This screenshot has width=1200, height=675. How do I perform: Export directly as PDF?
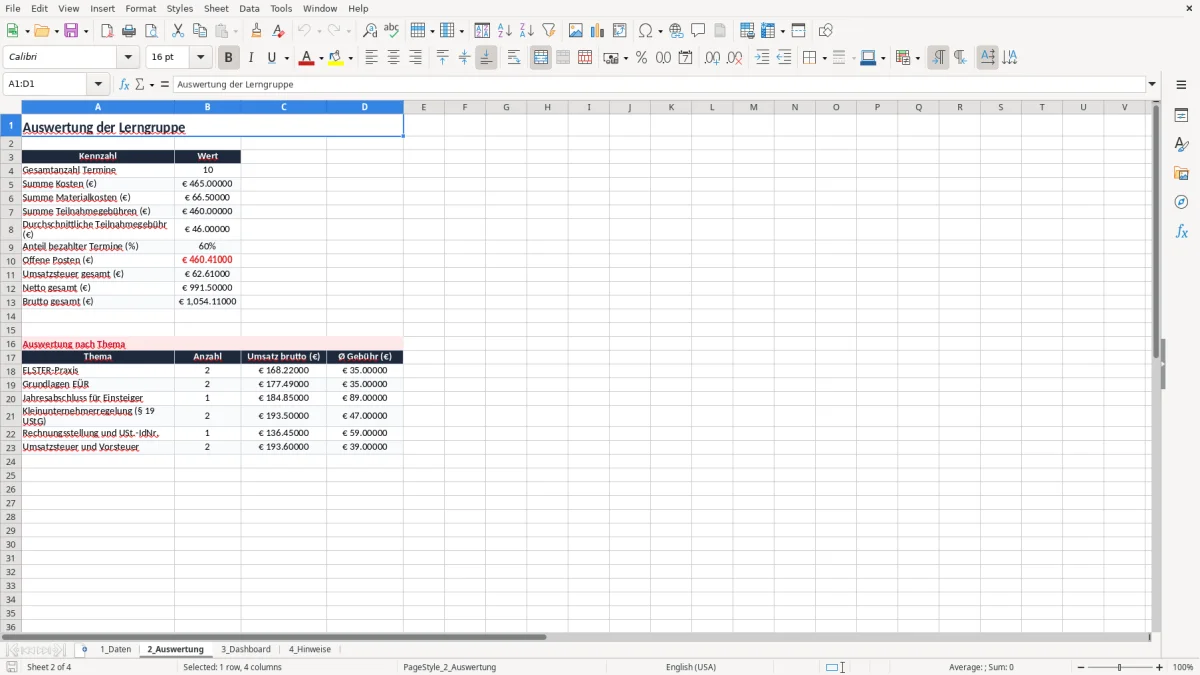pos(107,31)
